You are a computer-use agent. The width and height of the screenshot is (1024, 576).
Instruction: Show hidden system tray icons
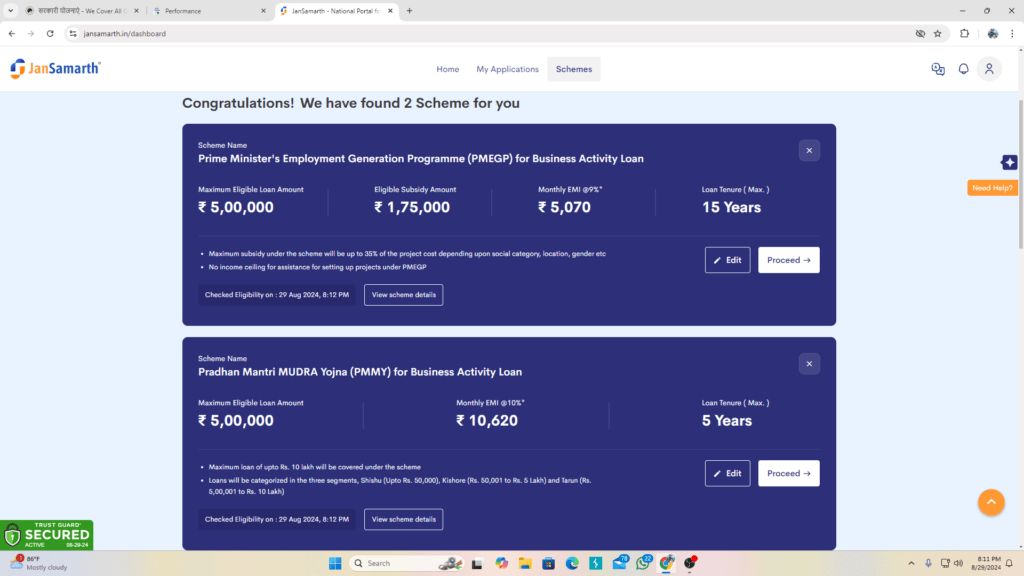point(911,563)
